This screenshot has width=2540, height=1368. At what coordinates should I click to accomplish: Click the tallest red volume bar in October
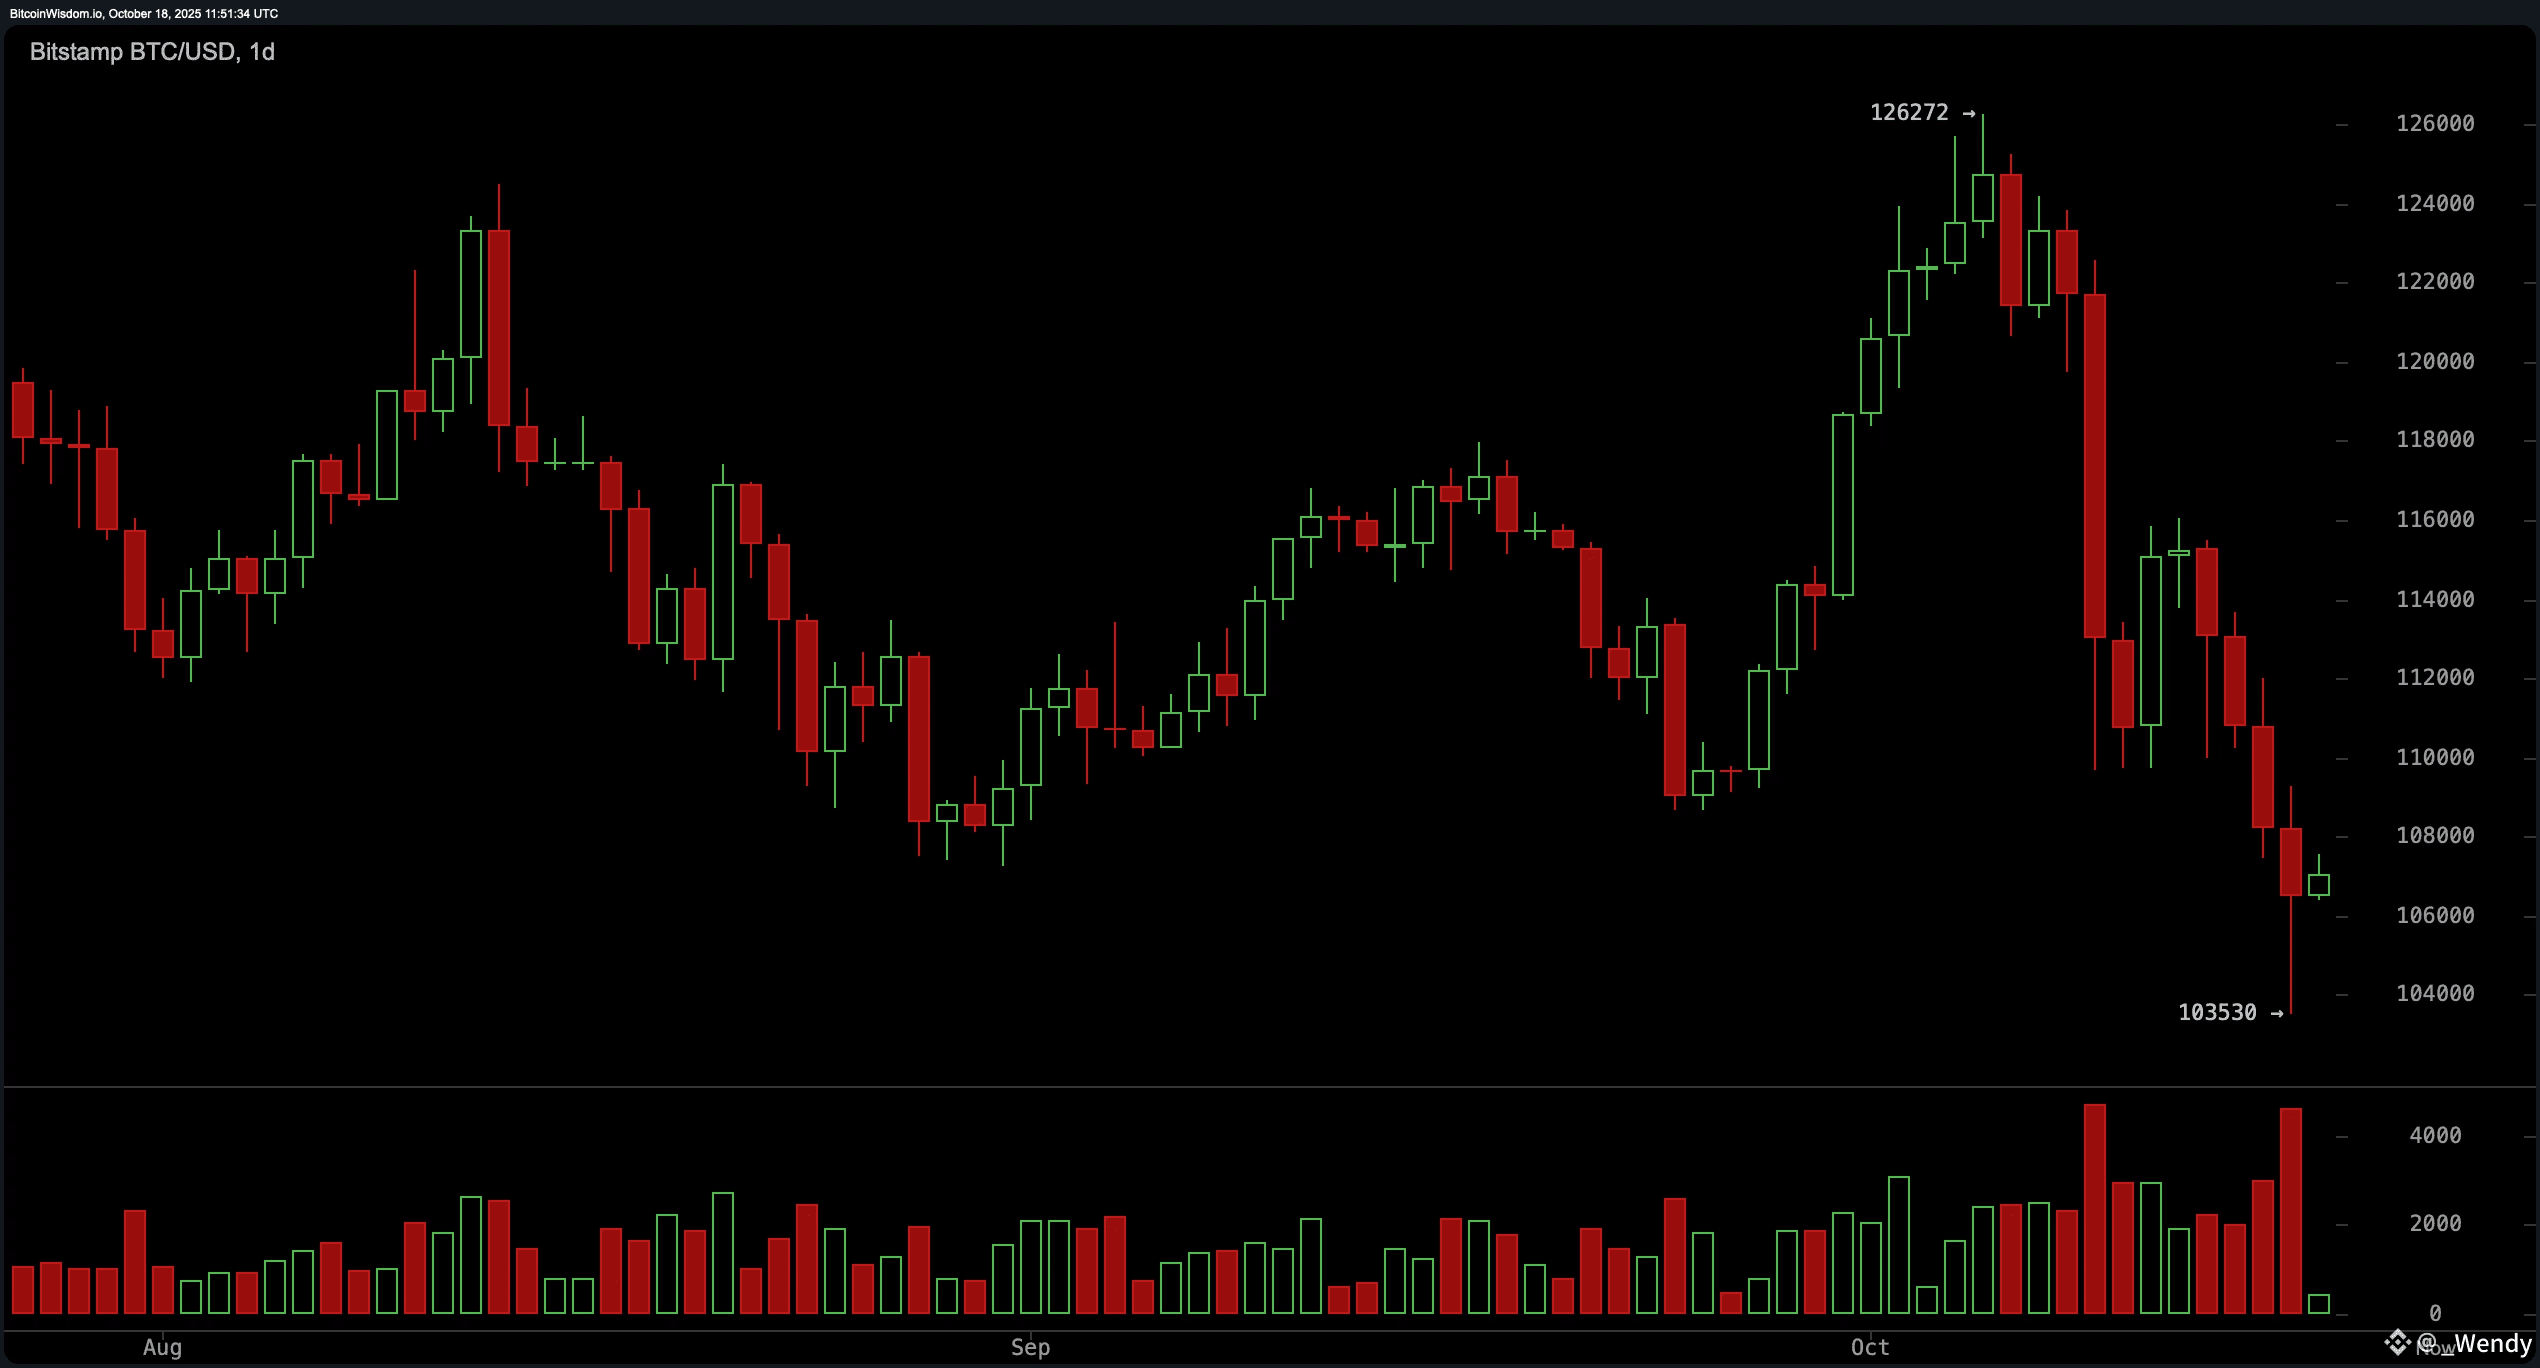click(2095, 1210)
